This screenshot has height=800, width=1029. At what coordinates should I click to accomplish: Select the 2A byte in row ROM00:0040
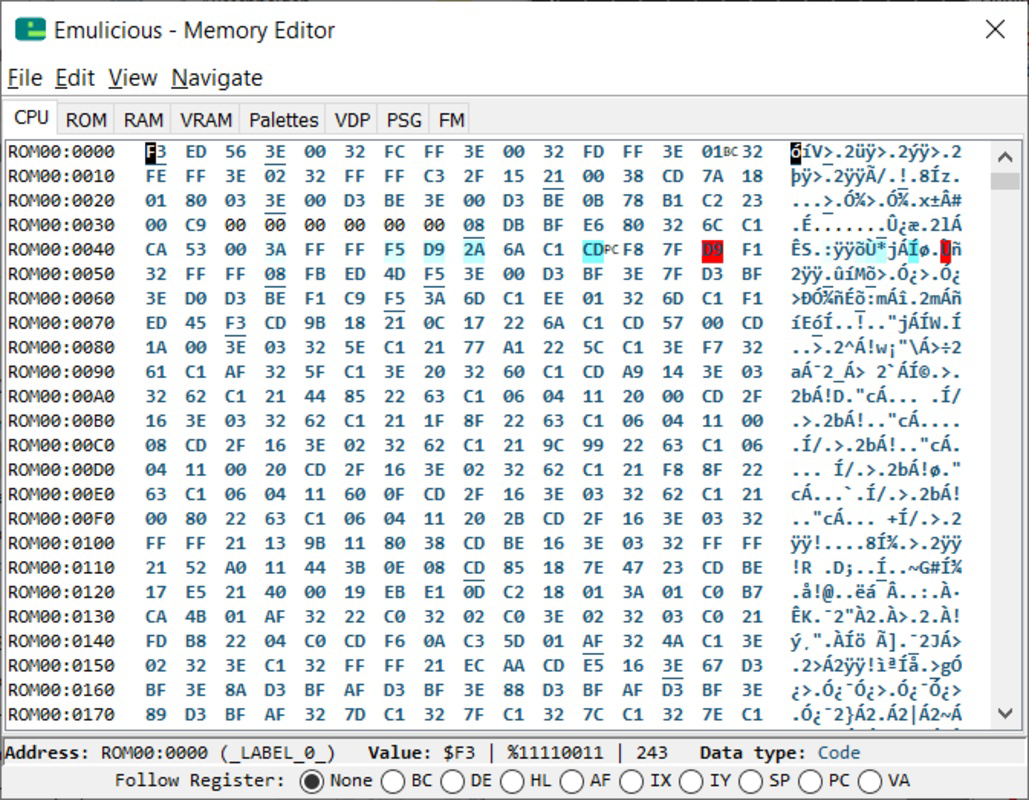click(474, 250)
